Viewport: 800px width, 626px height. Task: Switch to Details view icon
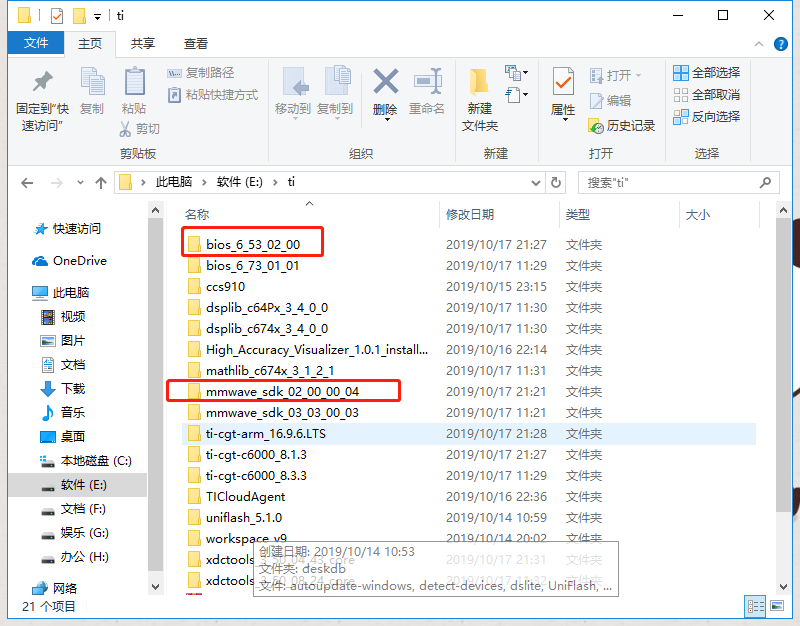point(756,606)
